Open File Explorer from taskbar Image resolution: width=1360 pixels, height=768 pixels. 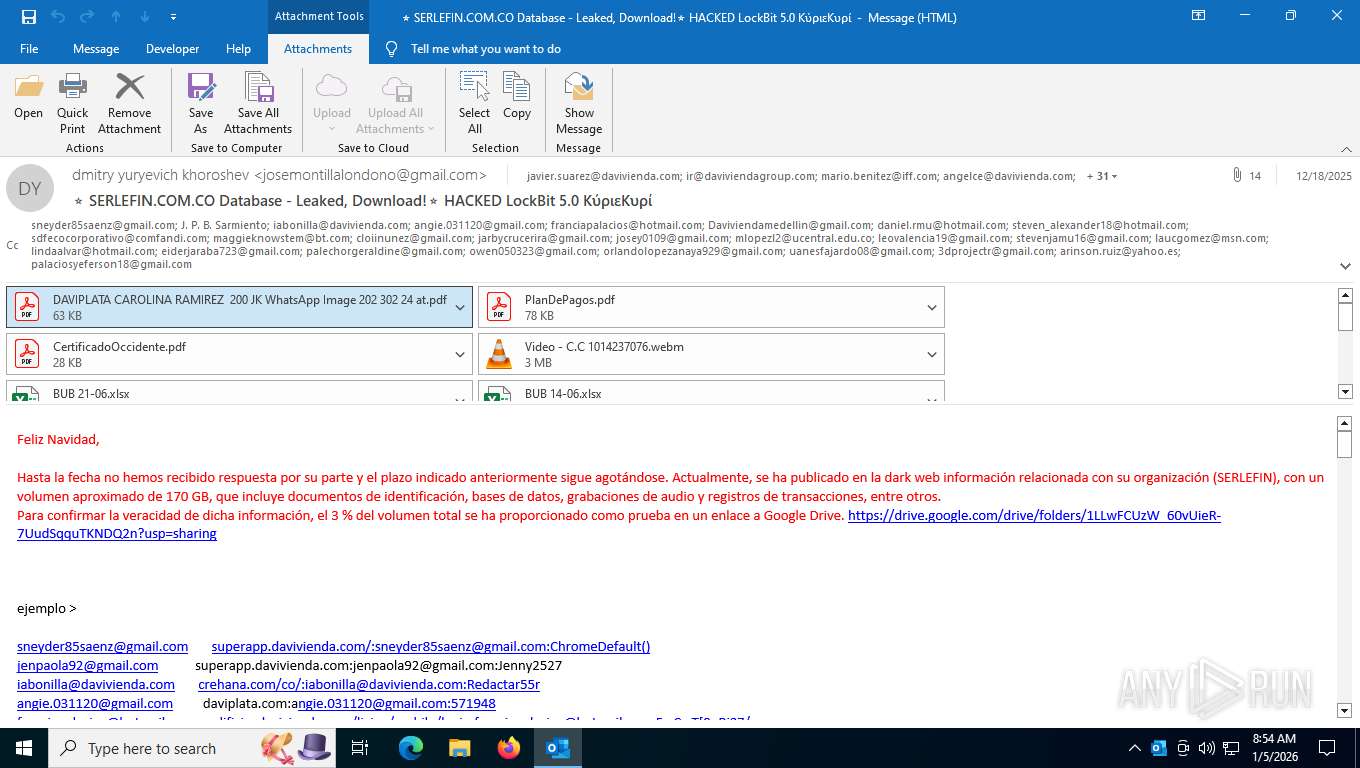(459, 748)
